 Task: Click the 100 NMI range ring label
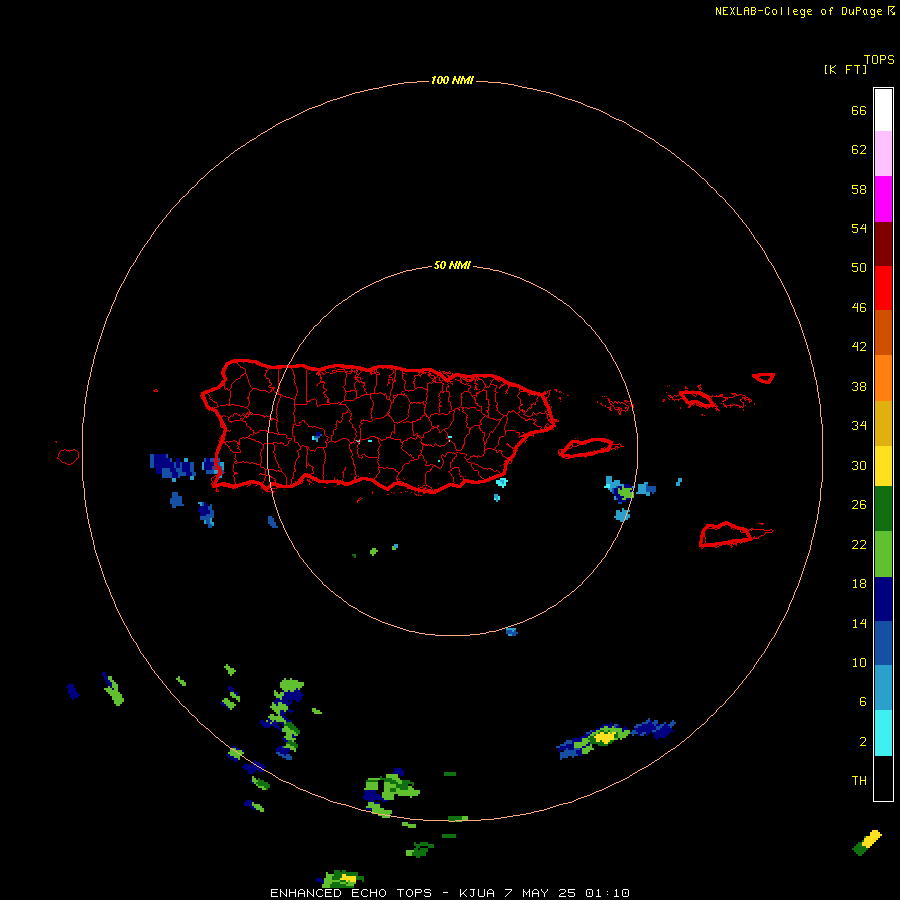coord(452,80)
